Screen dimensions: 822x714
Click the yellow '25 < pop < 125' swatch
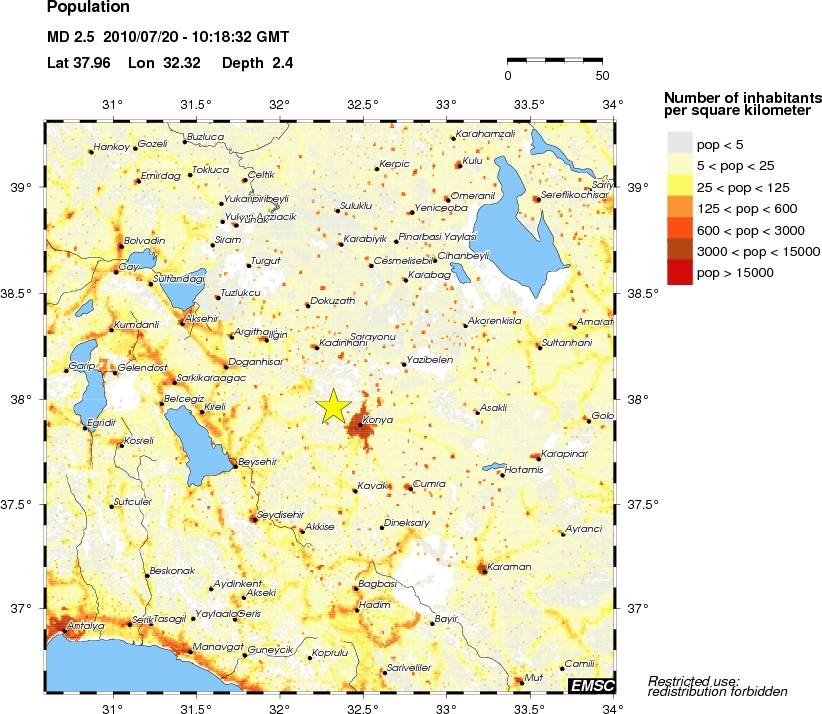[x=679, y=186]
